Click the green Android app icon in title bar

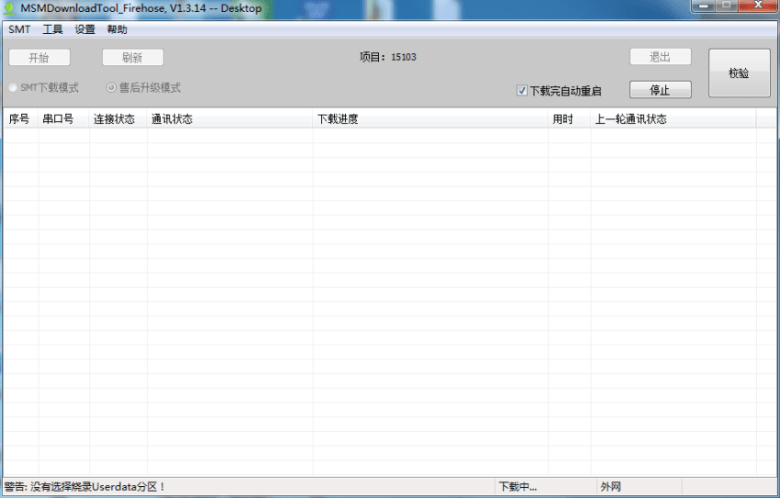[x=9, y=9]
